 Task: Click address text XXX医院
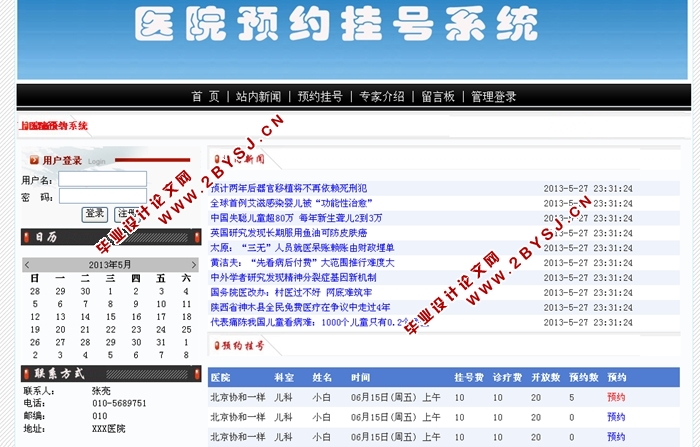(108, 429)
